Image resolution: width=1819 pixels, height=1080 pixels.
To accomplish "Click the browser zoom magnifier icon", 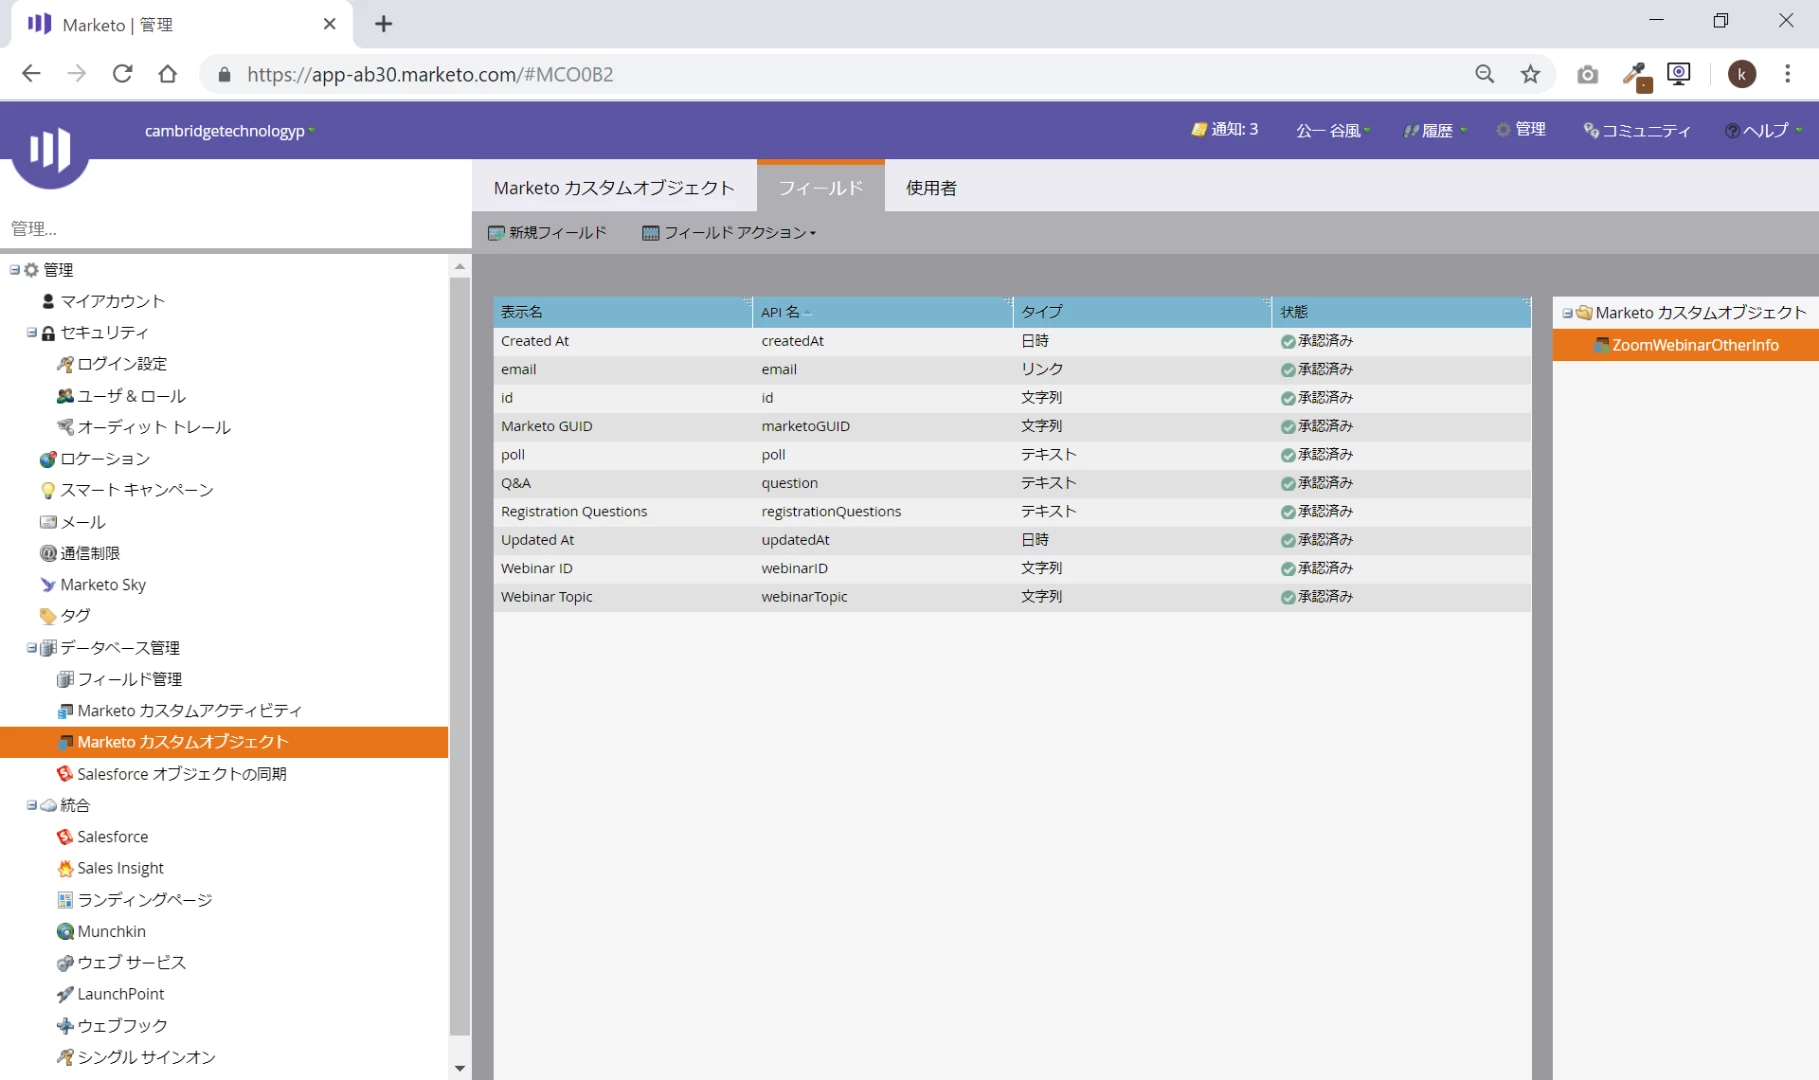I will coord(1484,74).
